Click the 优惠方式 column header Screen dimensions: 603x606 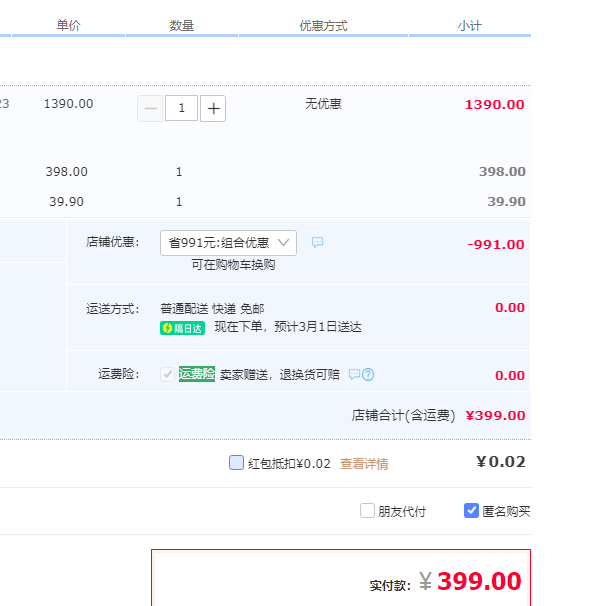[323, 25]
